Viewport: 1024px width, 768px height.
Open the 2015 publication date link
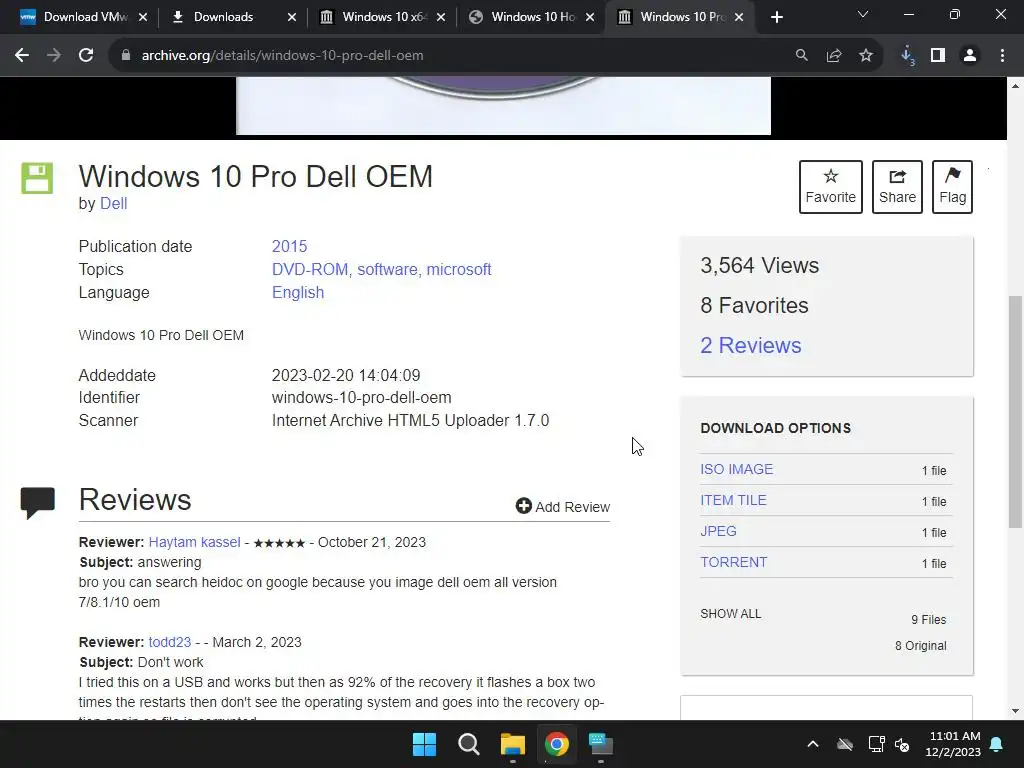pos(289,246)
